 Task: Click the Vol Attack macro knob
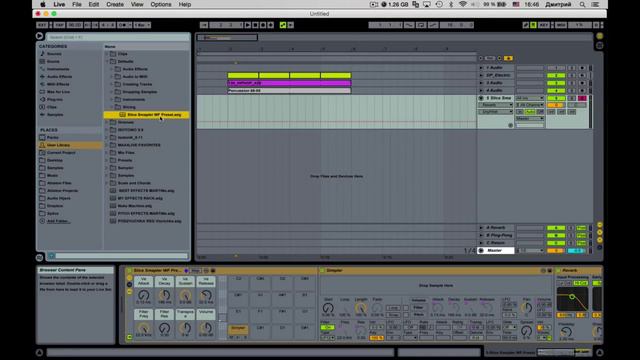pos(143,296)
